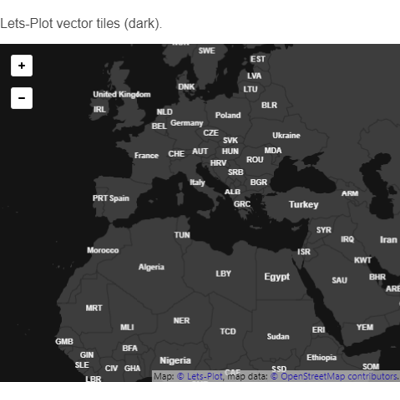Click the MLI label on the map
Viewport: 400px width, 400px height.
click(127, 327)
